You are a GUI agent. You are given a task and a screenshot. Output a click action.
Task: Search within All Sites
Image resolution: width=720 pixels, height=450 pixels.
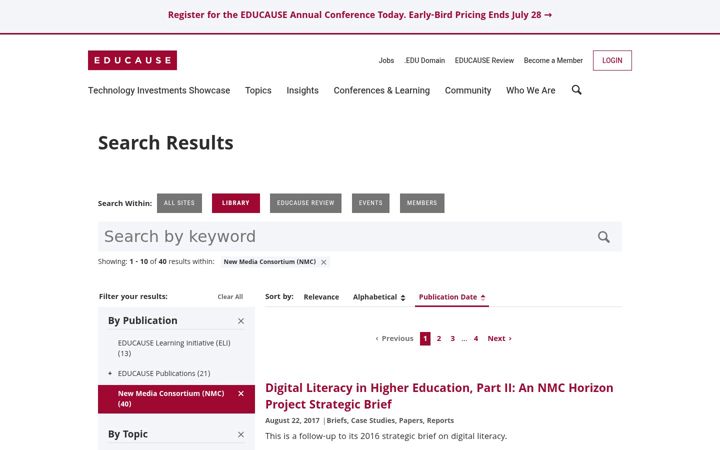[179, 203]
